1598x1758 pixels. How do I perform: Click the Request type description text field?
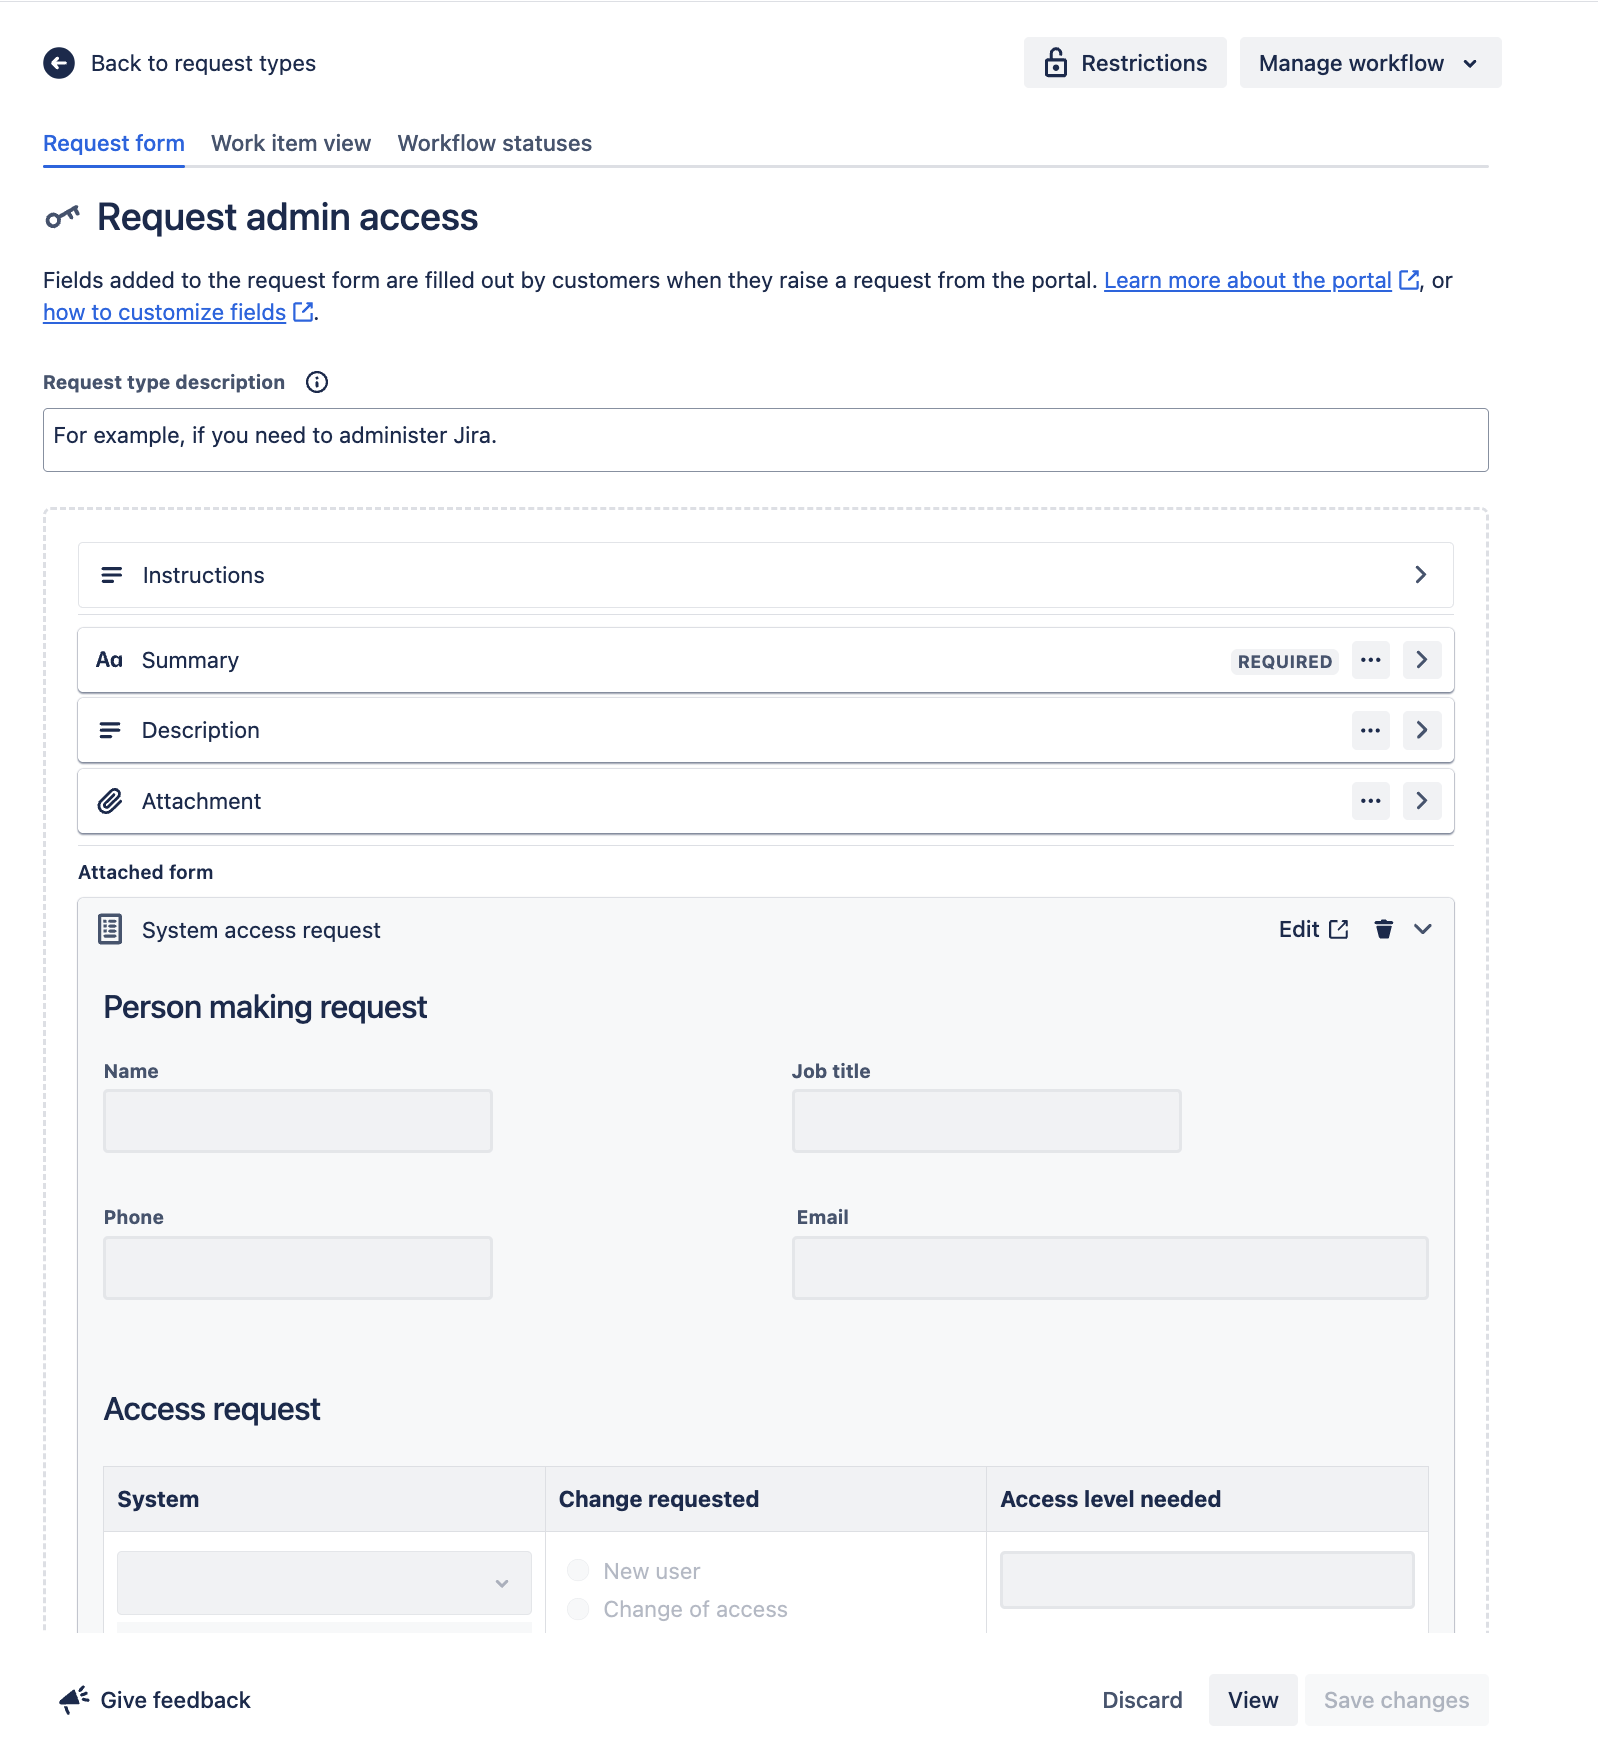(x=765, y=439)
